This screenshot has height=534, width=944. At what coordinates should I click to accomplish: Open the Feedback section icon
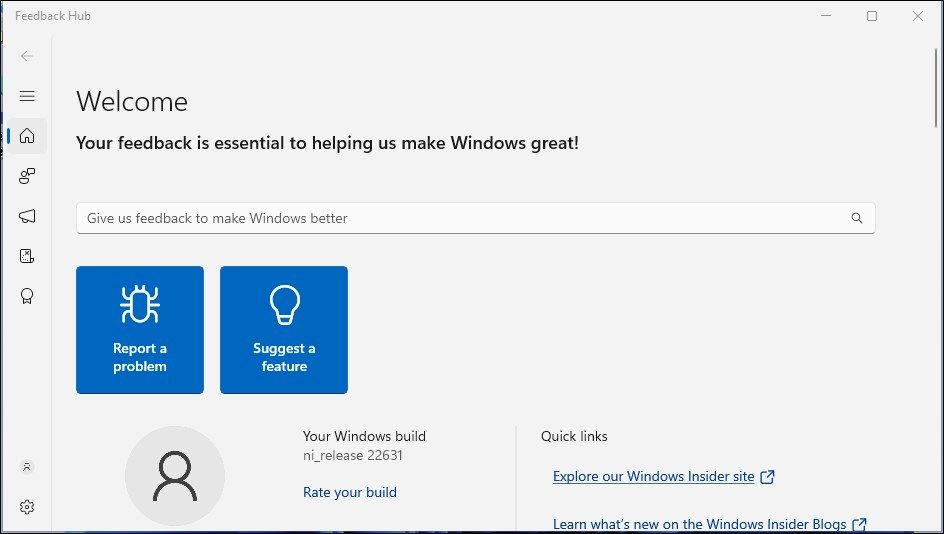27,176
